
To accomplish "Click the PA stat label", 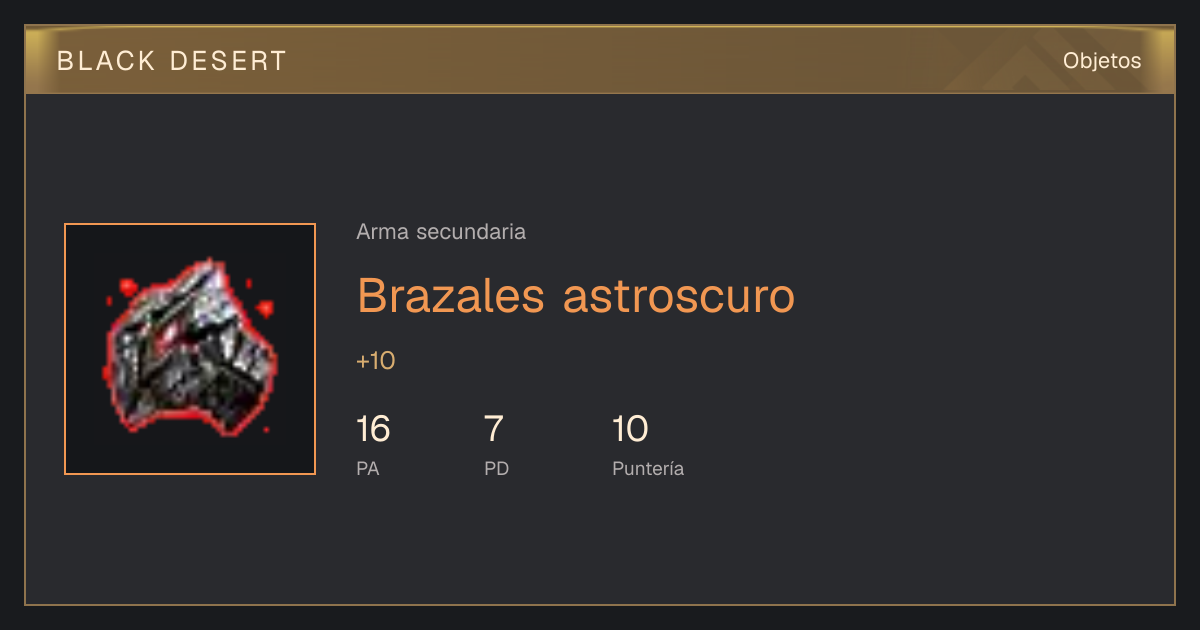I will (368, 468).
